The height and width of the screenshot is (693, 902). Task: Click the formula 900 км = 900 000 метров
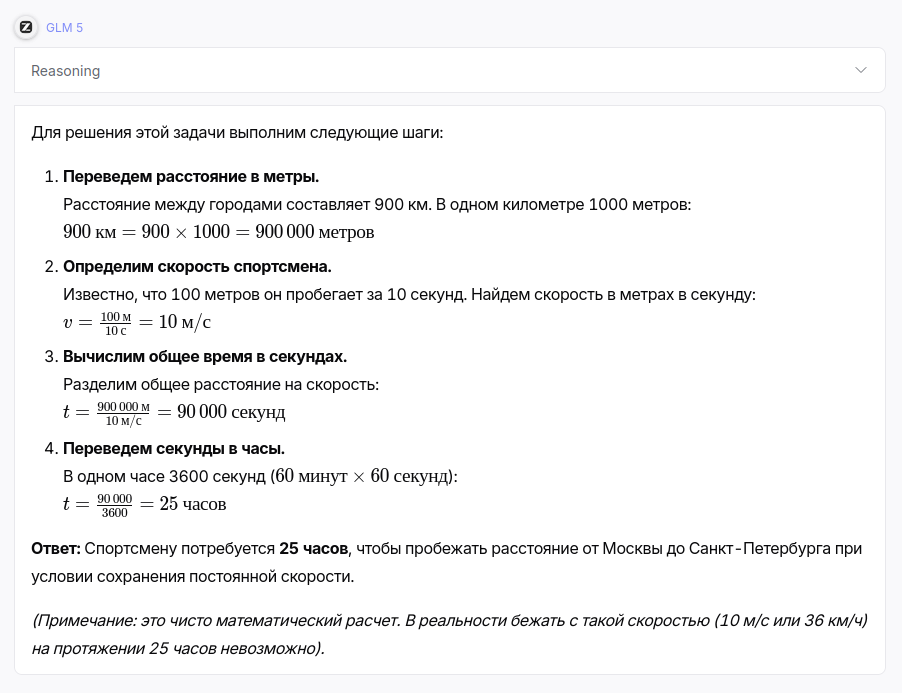[218, 232]
